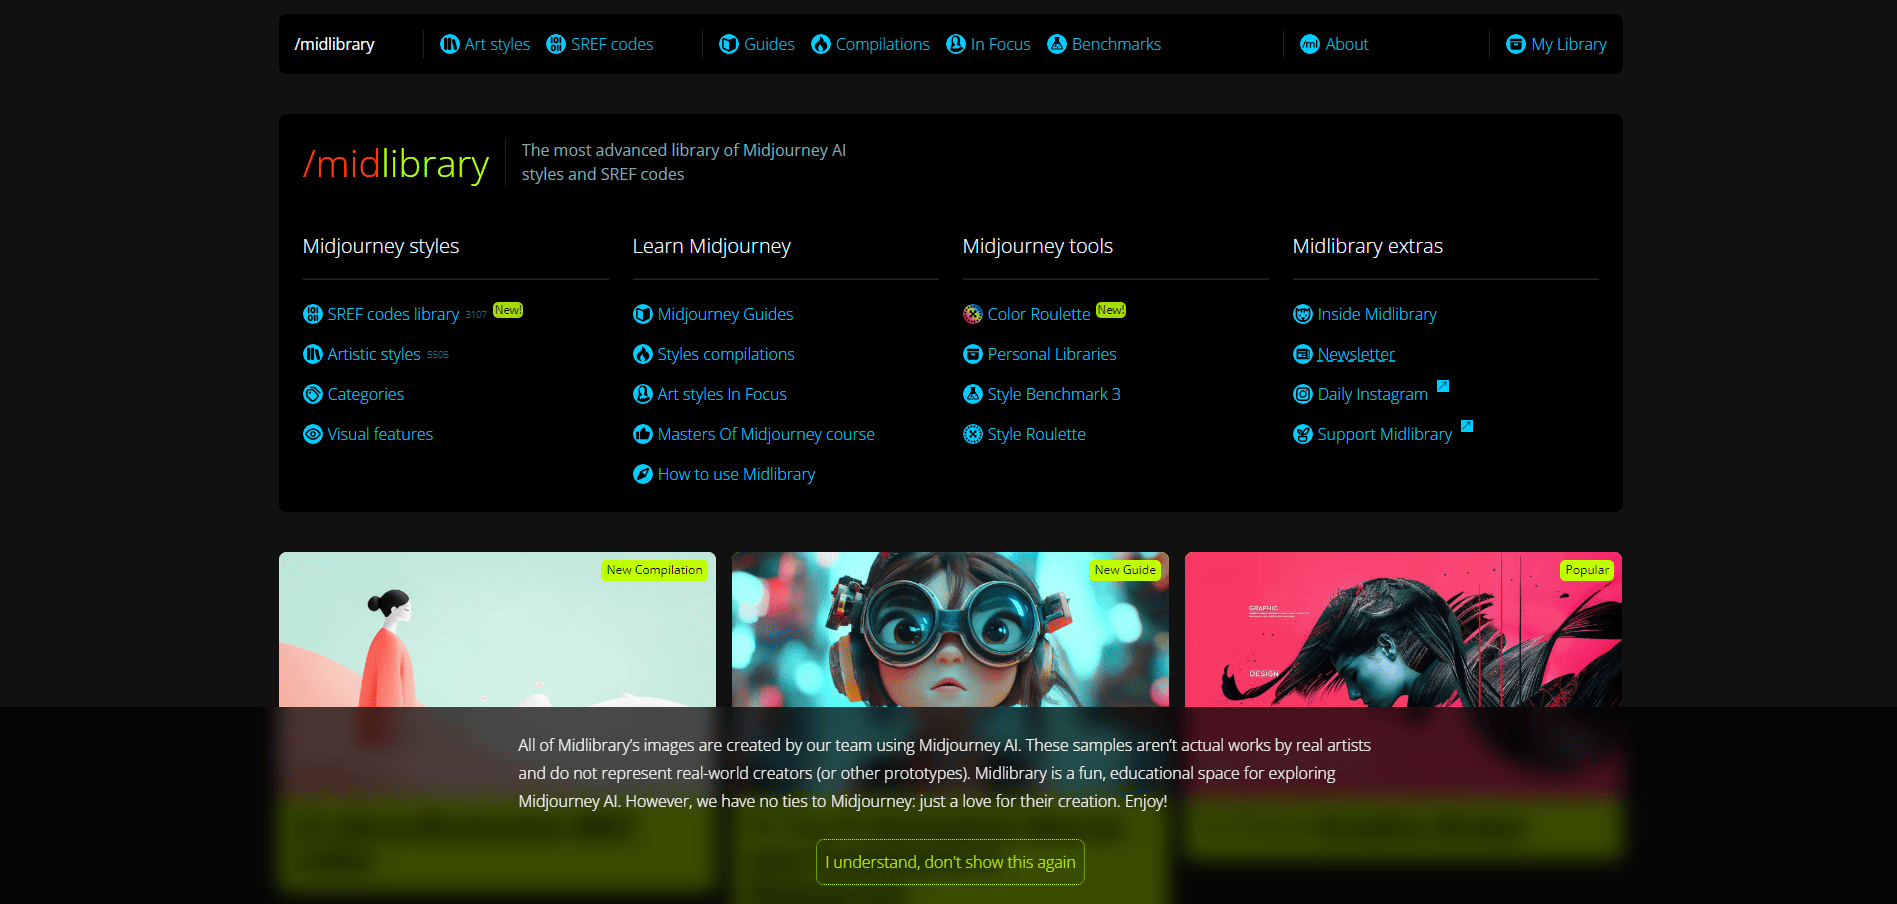1897x904 pixels.
Task: Click the 'Art styles In Focus' link text
Action: click(722, 394)
